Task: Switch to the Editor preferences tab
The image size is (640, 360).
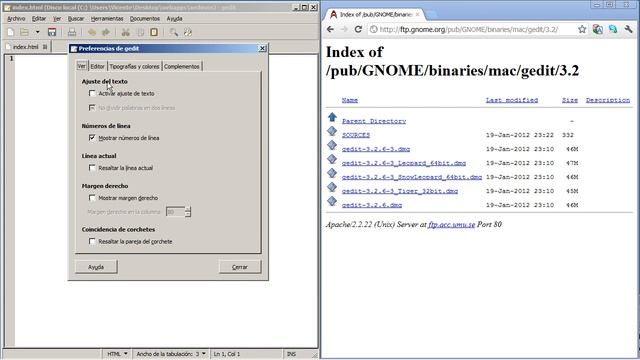Action: click(x=97, y=66)
